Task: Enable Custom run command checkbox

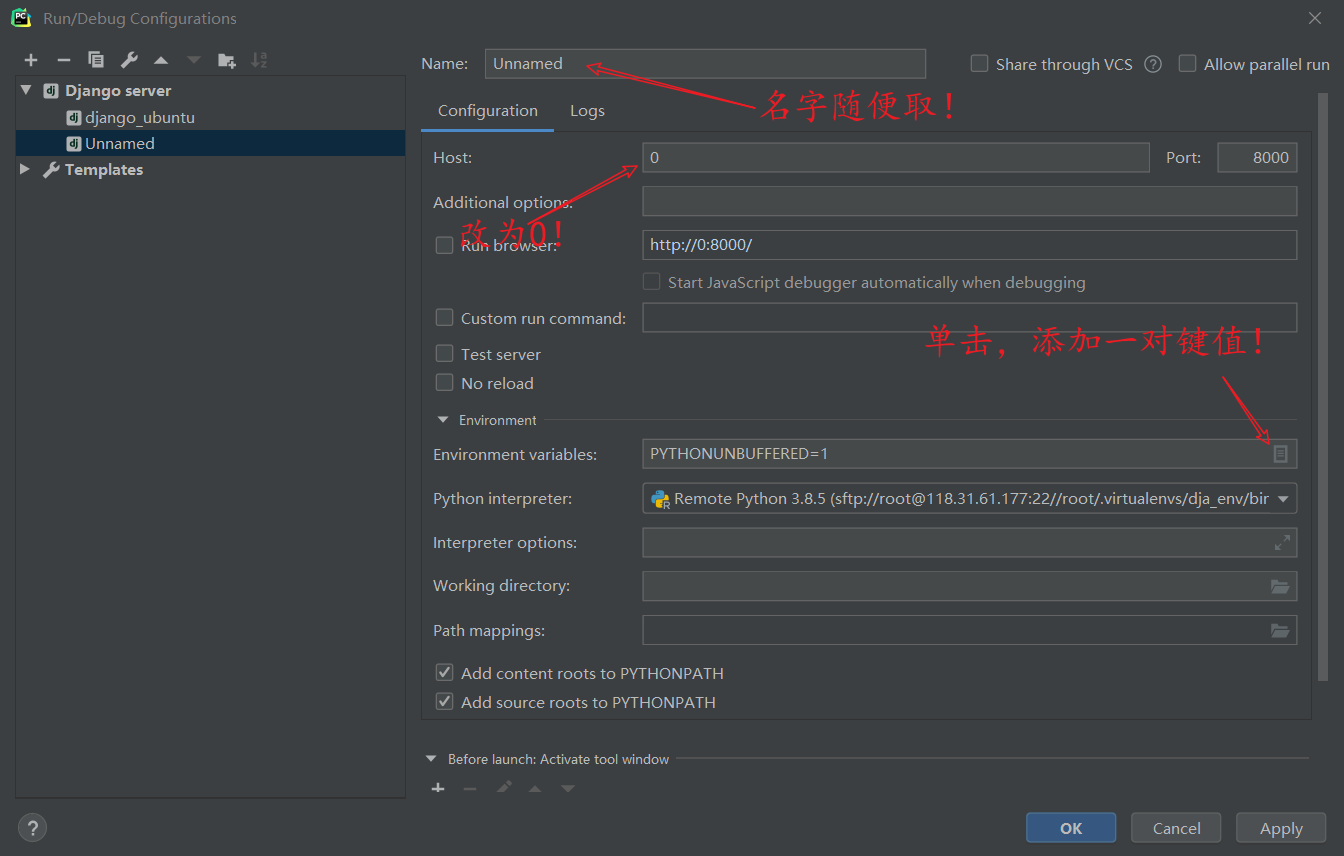Action: coord(445,318)
